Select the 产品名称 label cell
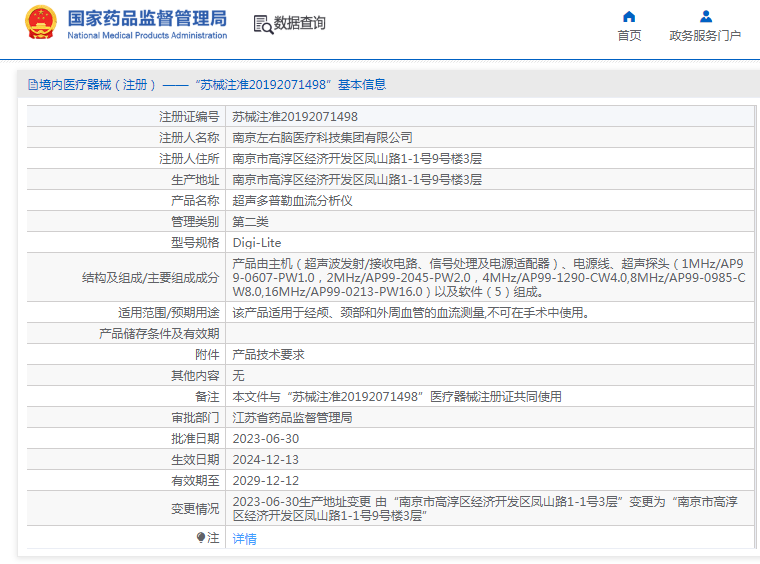 point(127,201)
